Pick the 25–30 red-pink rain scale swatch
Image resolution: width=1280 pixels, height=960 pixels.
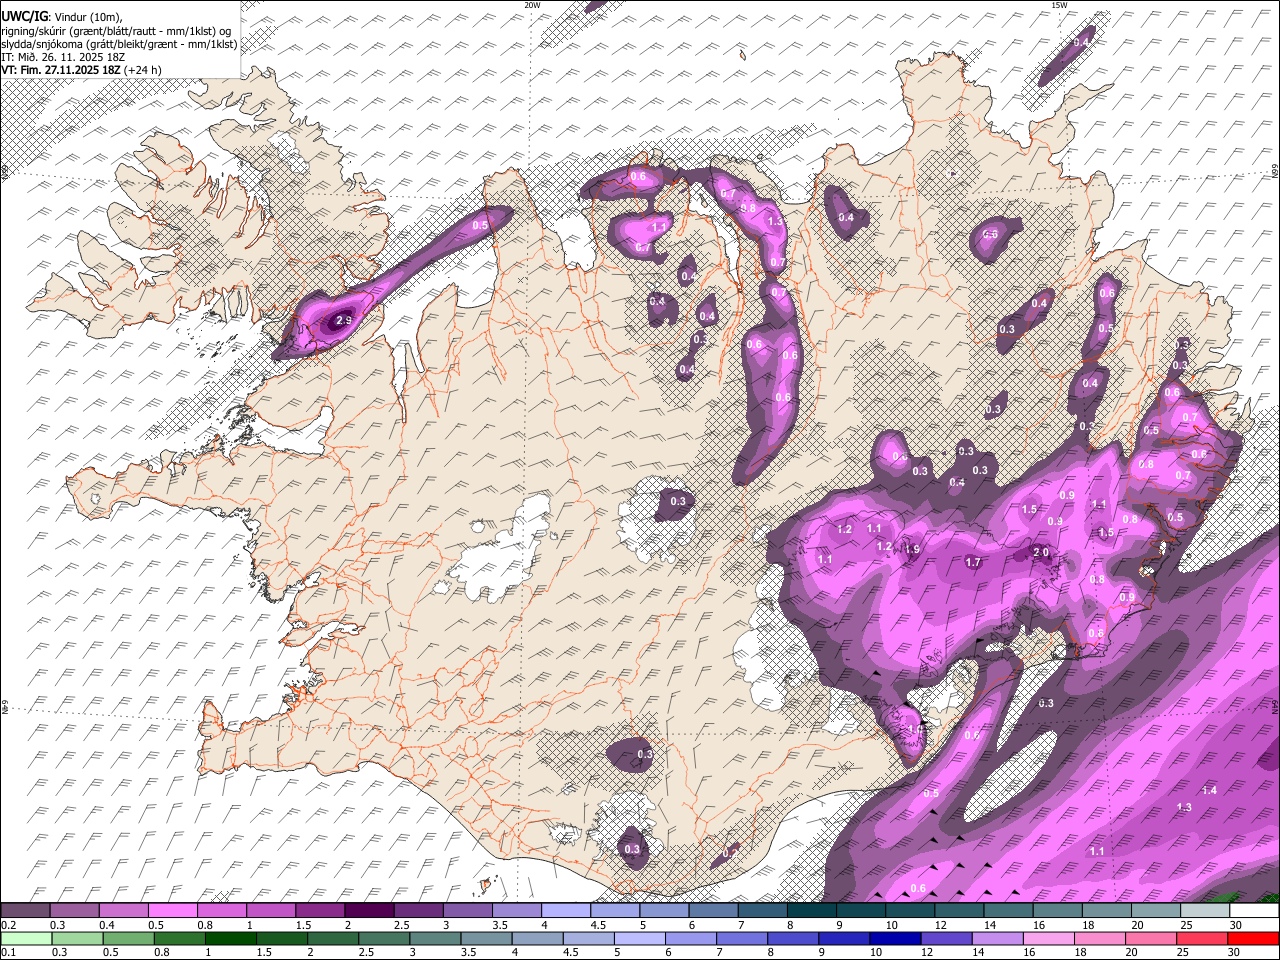pos(1204,939)
